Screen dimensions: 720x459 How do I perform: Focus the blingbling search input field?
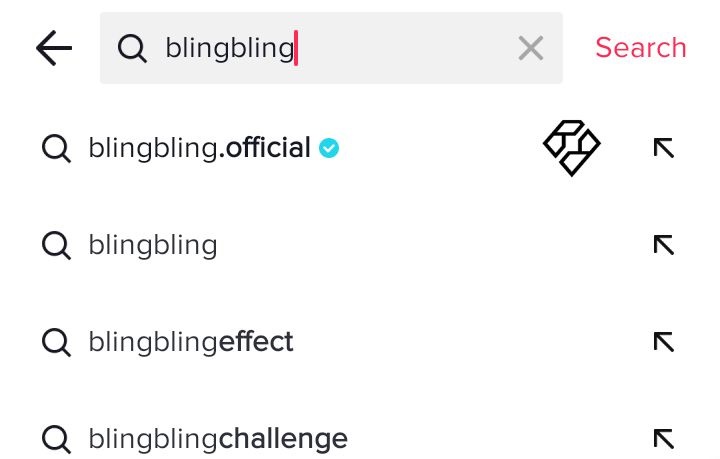pos(331,48)
